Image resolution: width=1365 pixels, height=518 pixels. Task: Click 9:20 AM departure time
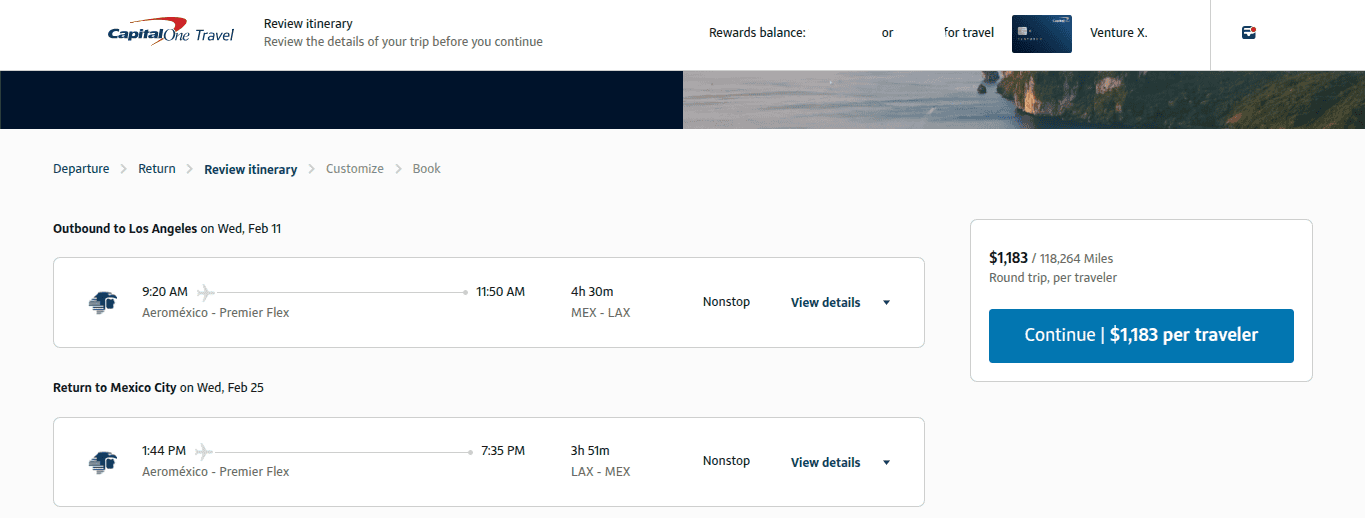click(x=165, y=292)
